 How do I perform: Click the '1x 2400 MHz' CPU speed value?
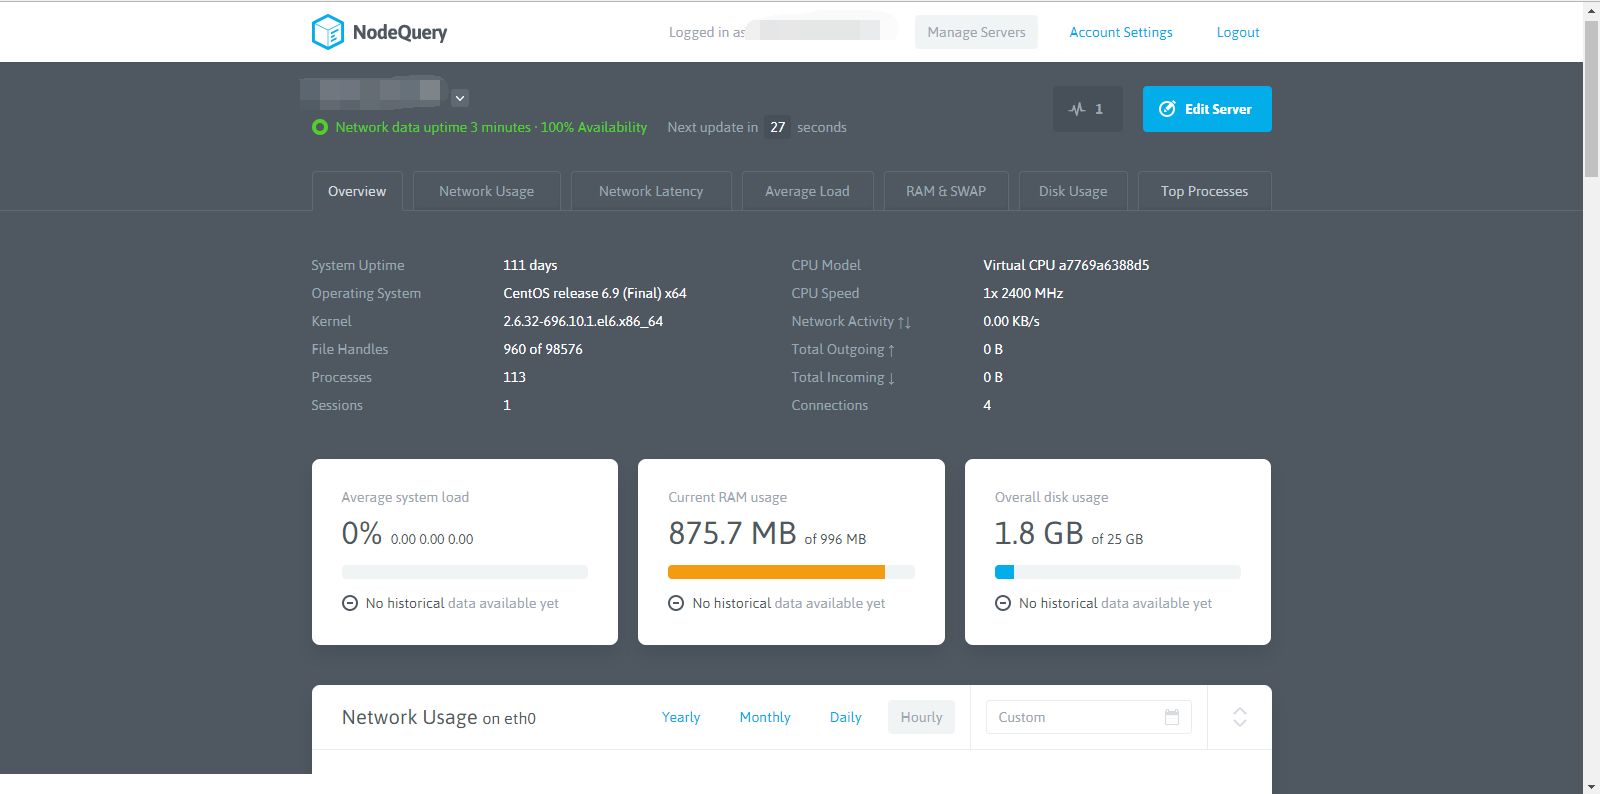(1023, 293)
